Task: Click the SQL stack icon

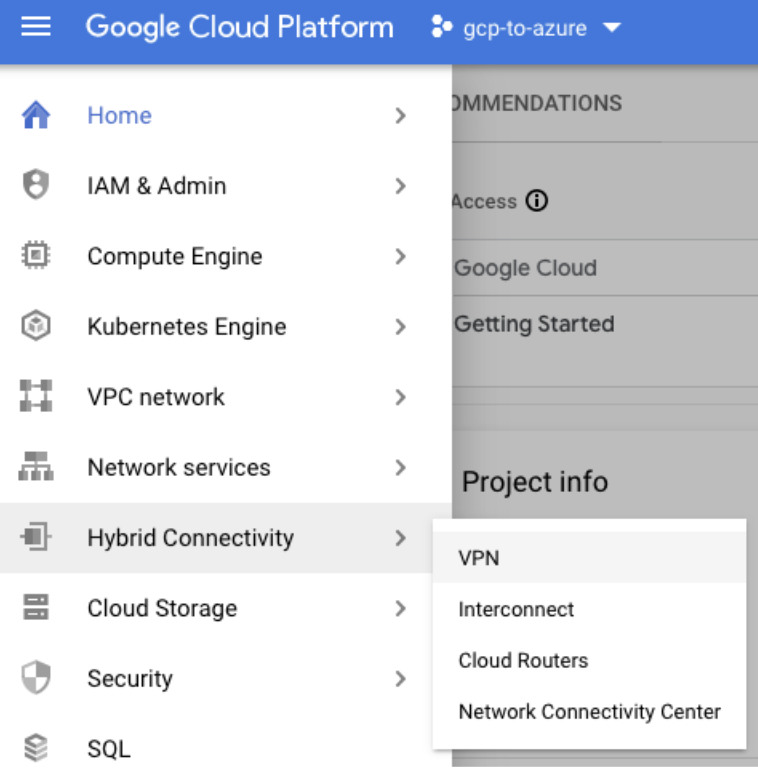Action: [36, 748]
